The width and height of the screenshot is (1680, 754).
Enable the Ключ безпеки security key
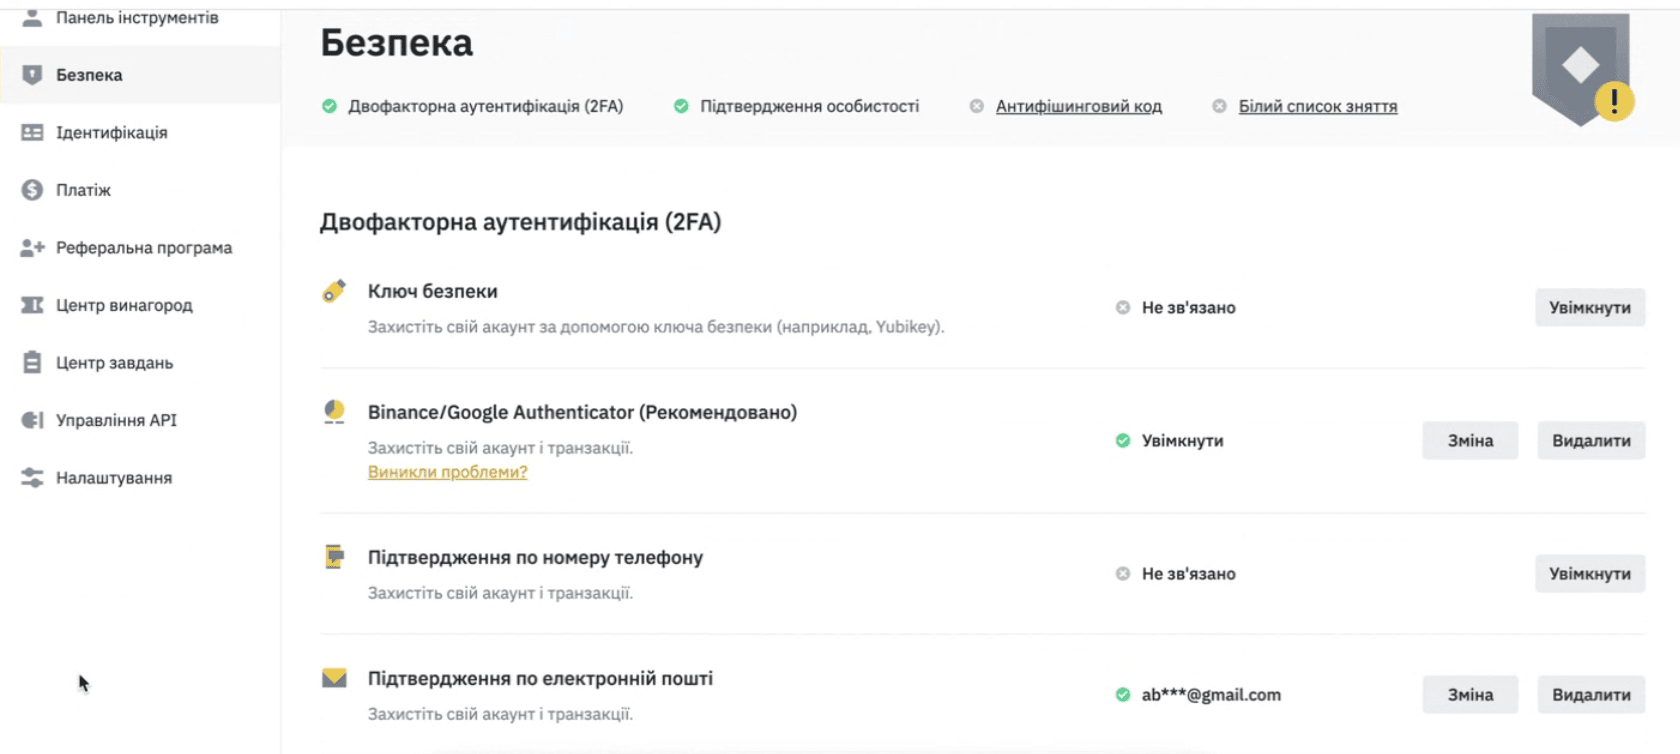[1590, 308]
